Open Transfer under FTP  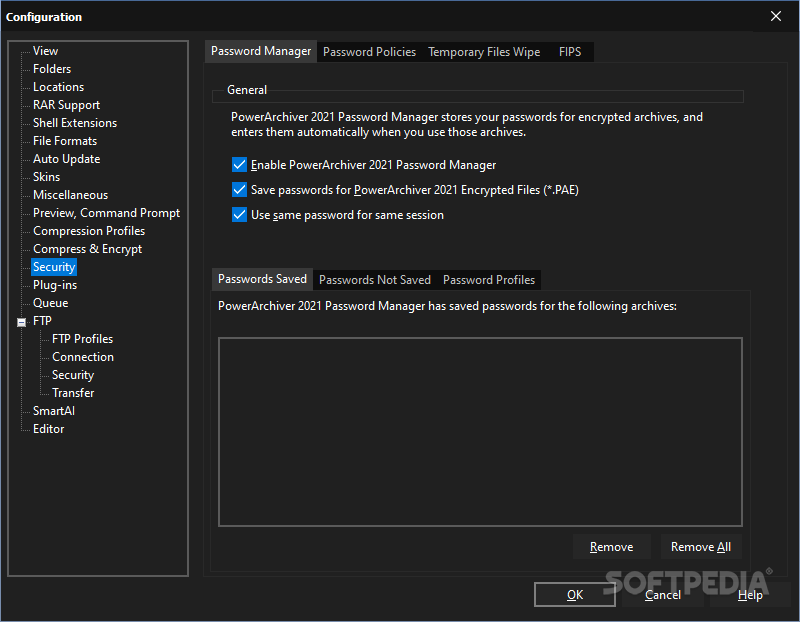tap(73, 393)
